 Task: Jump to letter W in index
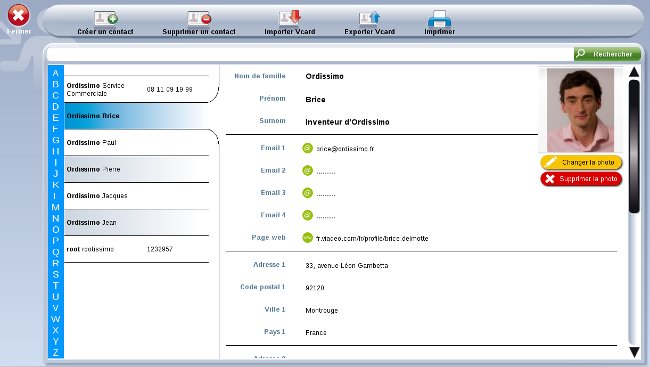[56, 319]
